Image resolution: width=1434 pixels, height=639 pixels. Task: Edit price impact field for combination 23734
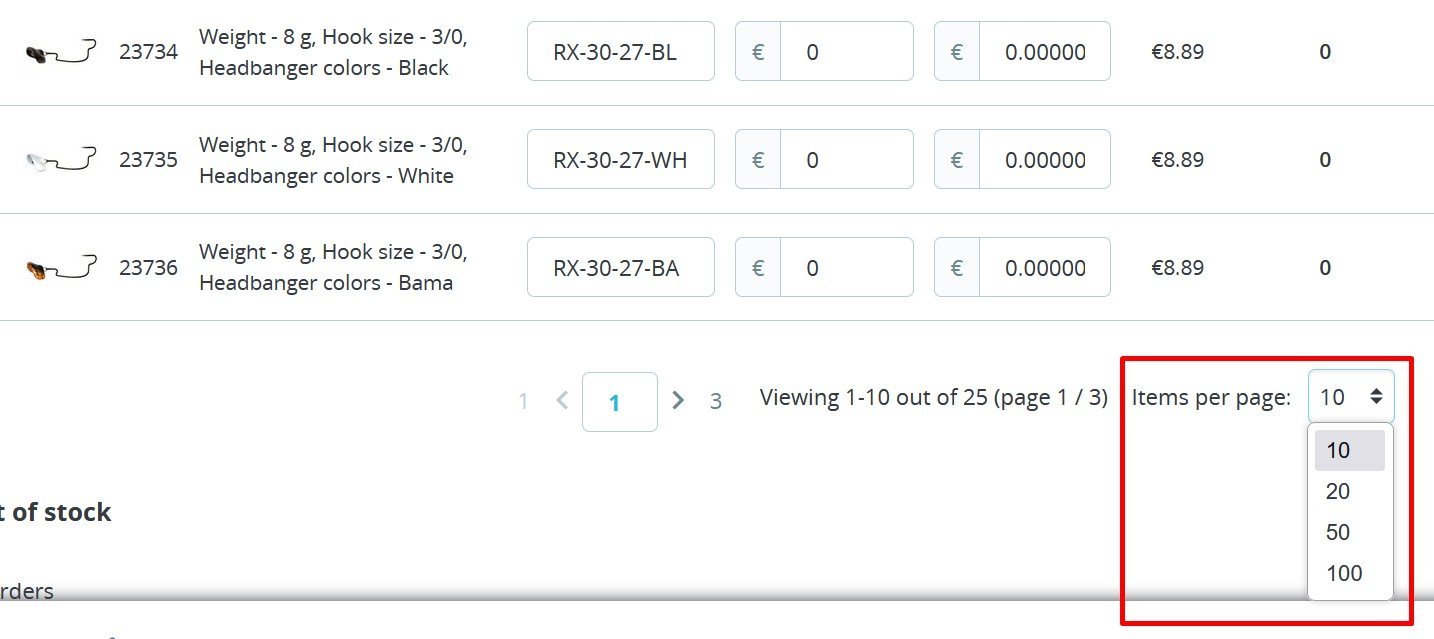[824, 51]
